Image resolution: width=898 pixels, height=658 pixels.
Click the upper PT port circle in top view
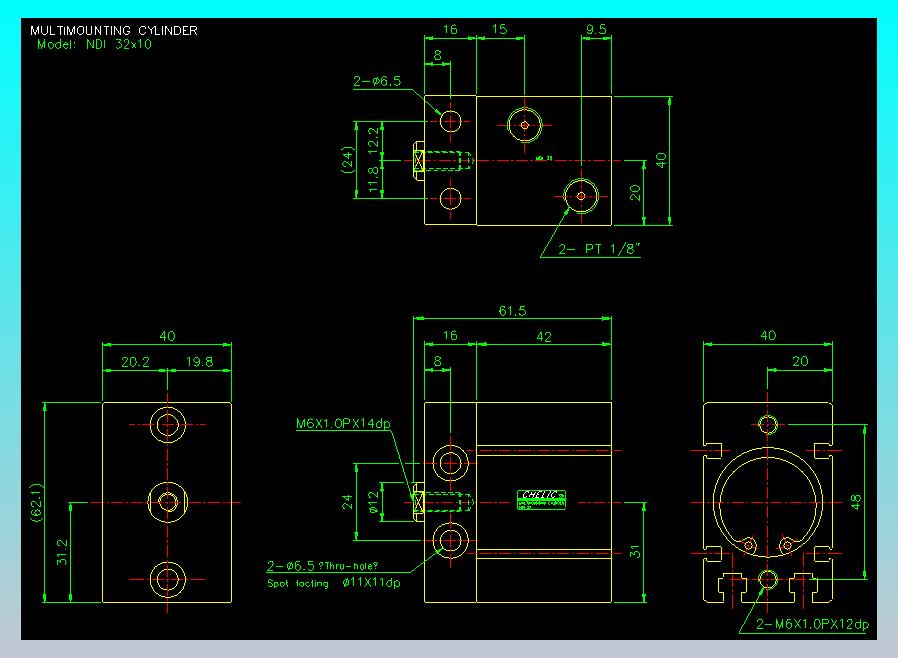pyautogui.click(x=525, y=125)
